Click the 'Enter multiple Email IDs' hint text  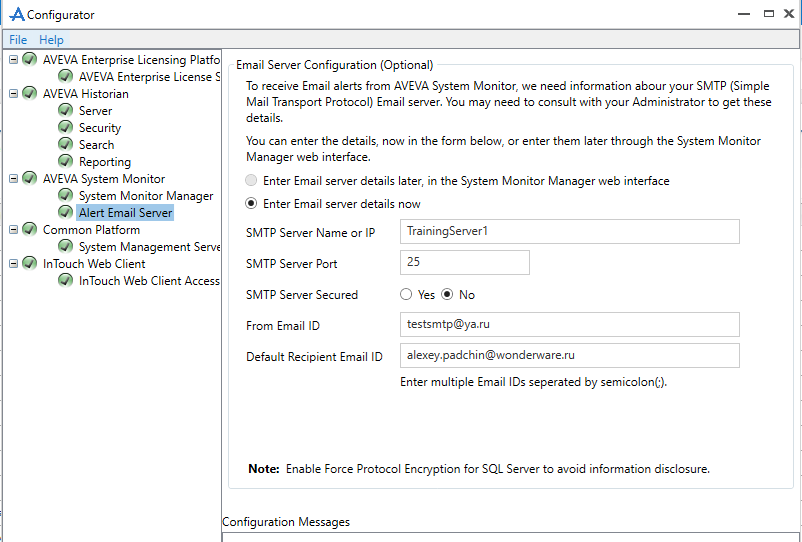tap(533, 382)
